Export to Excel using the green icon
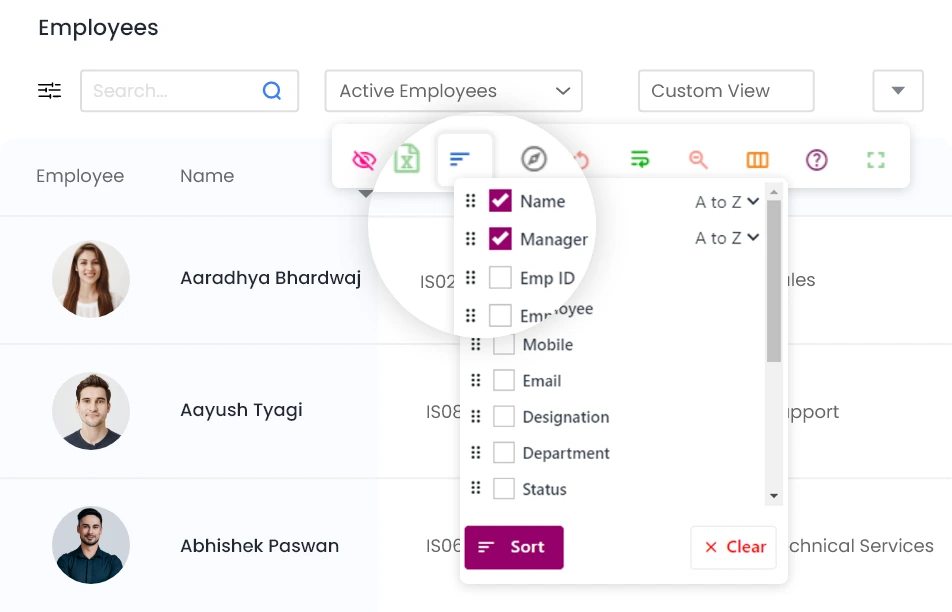Image resolution: width=952 pixels, height=612 pixels. point(407,159)
